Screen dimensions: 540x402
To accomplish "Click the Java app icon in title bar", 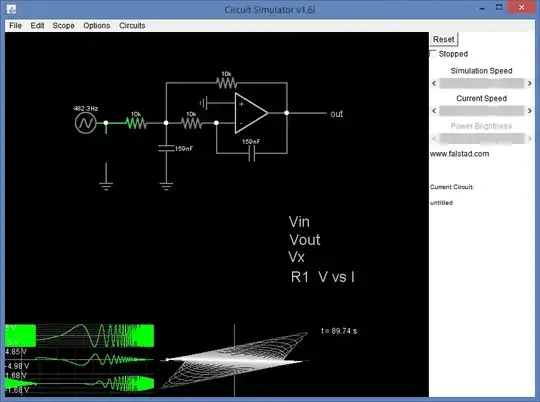I will point(11,9).
